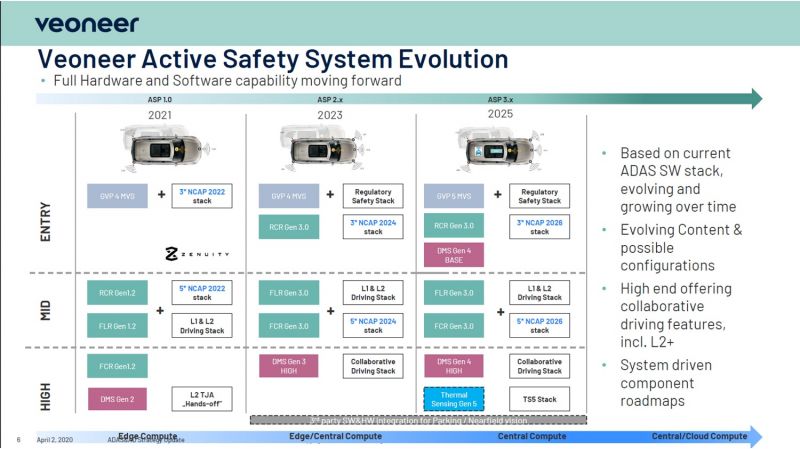Select the '3* NCAP 2022 stack' box
800x449 pixels.
(202, 196)
